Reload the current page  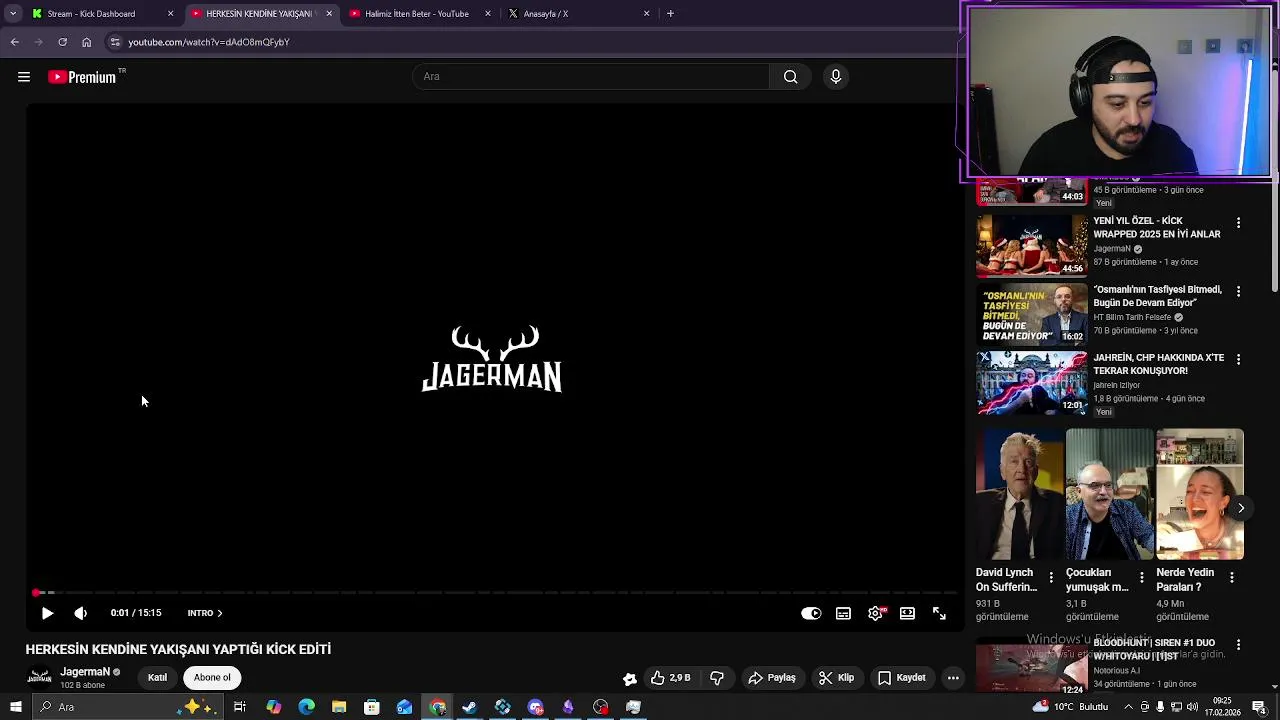(62, 42)
